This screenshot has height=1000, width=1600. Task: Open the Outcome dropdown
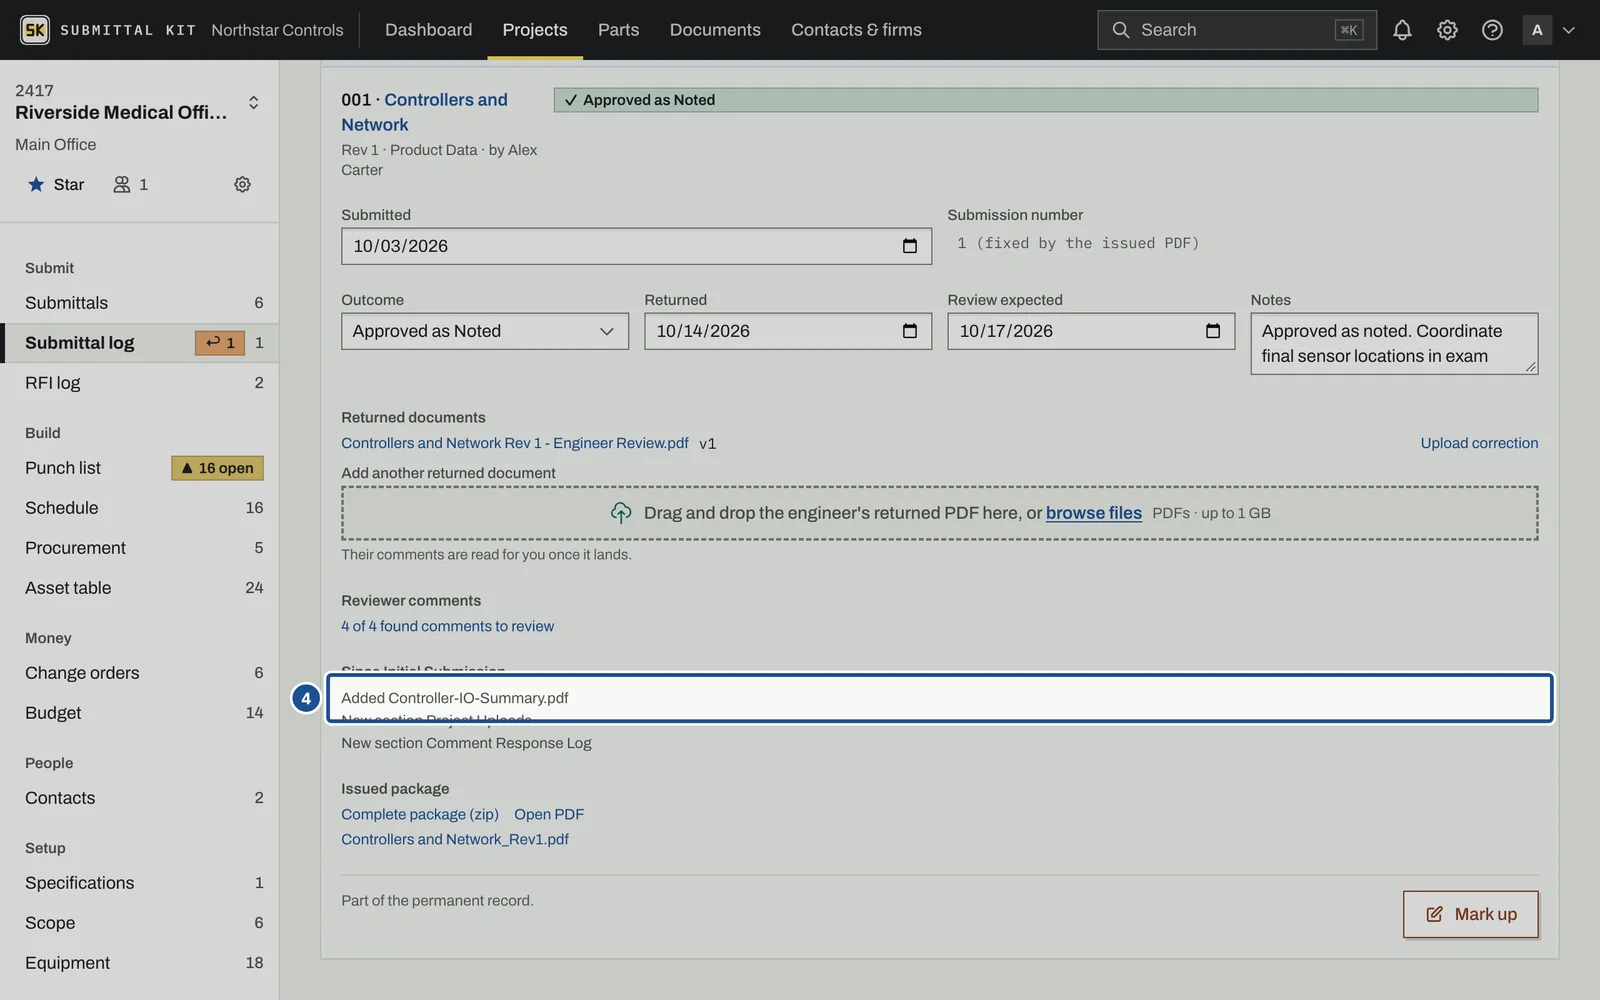coord(485,331)
